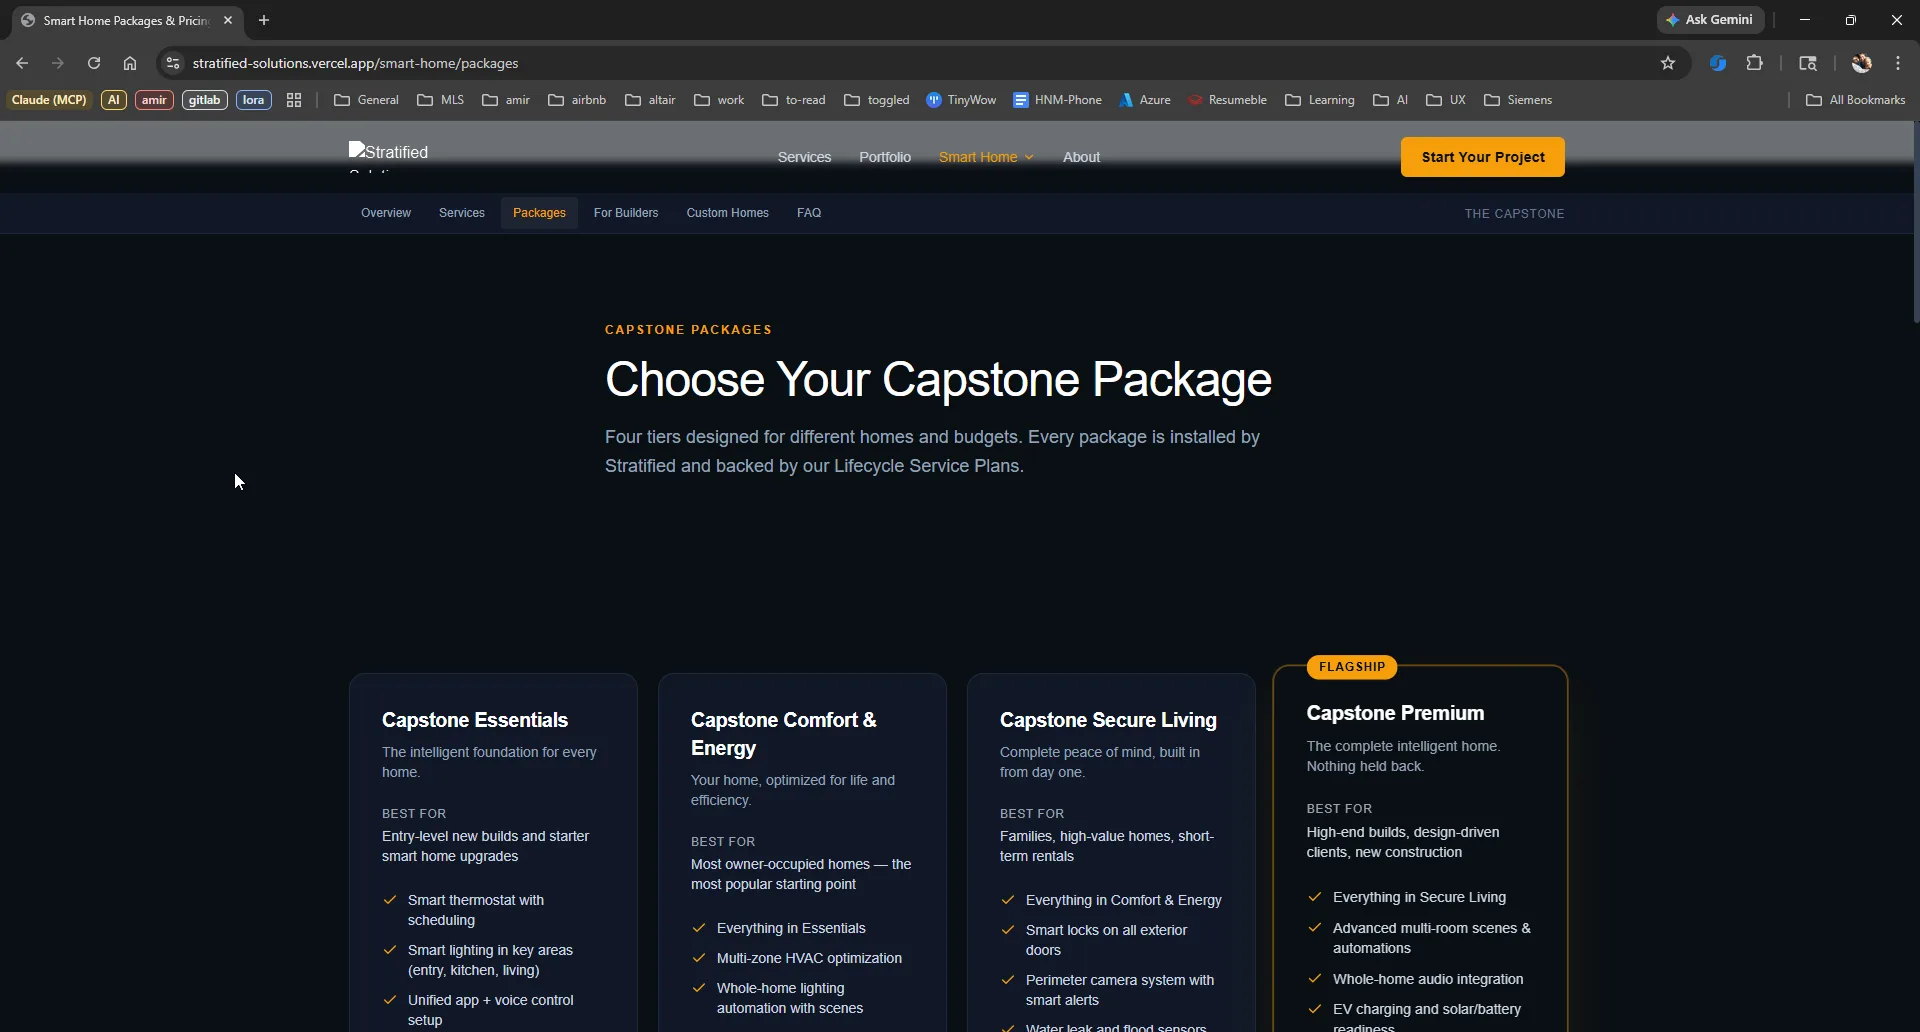Click the browser forward arrow

pos(58,63)
